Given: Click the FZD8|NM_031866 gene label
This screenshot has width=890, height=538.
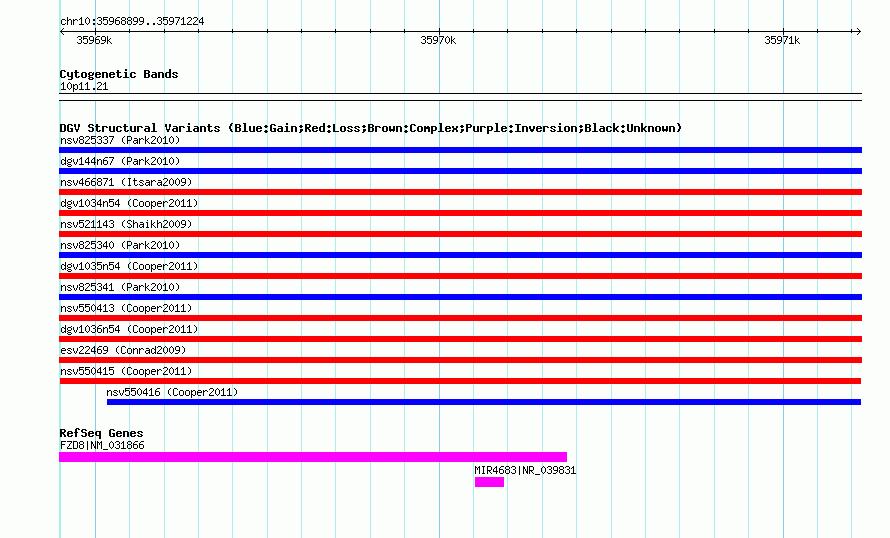Looking at the screenshot, I should coord(102,445).
